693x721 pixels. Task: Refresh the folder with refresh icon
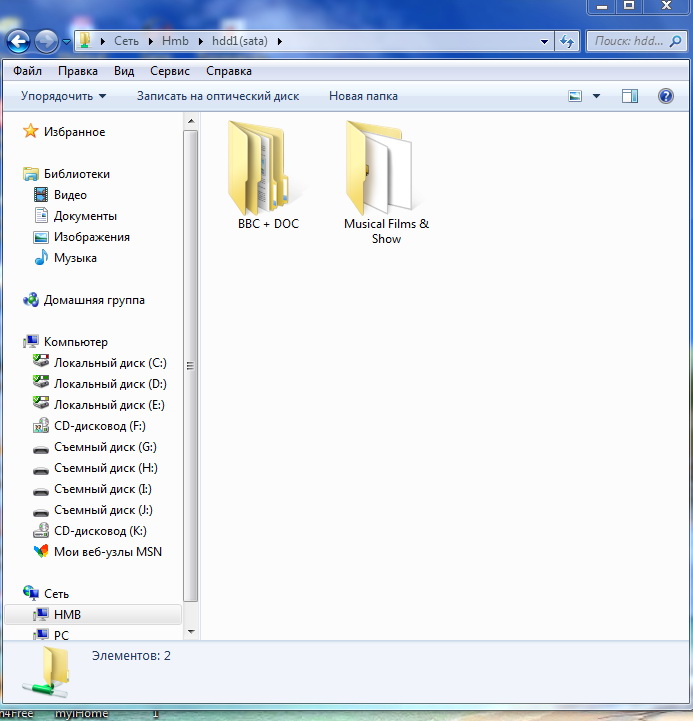tap(567, 42)
